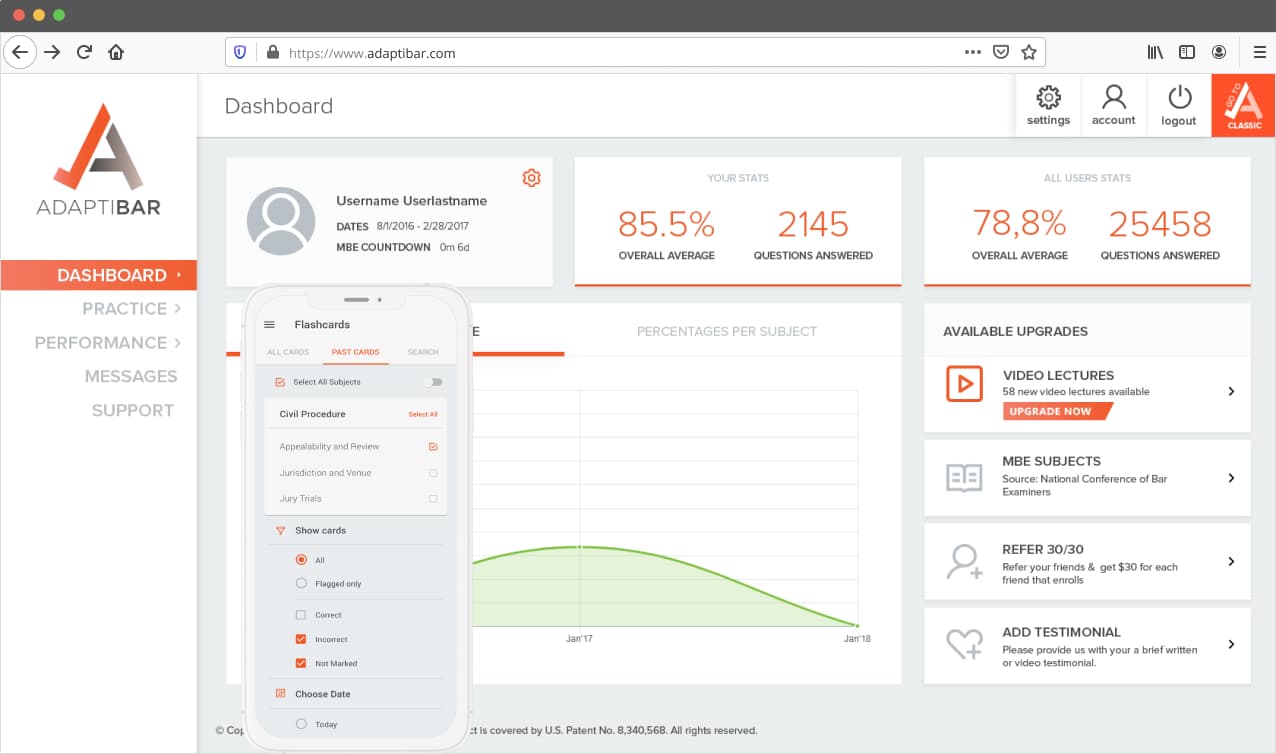Uncheck the Not Marked checkbox
This screenshot has width=1276, height=754.
pyautogui.click(x=301, y=663)
